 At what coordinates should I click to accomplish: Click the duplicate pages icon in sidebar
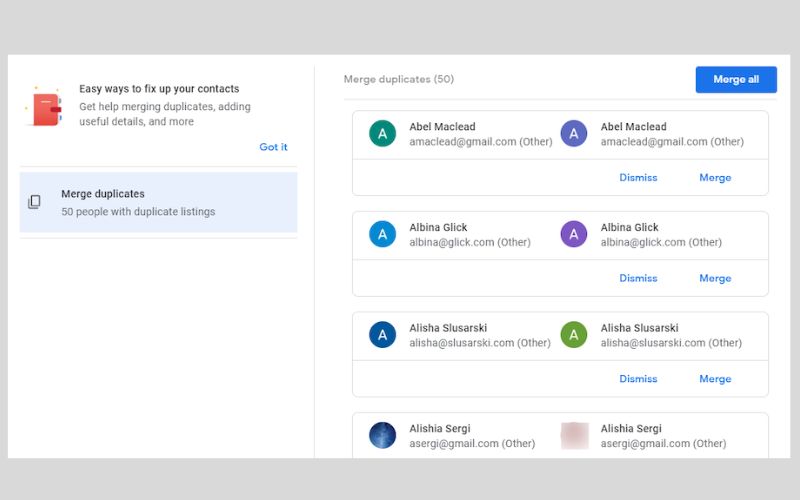click(x=34, y=202)
